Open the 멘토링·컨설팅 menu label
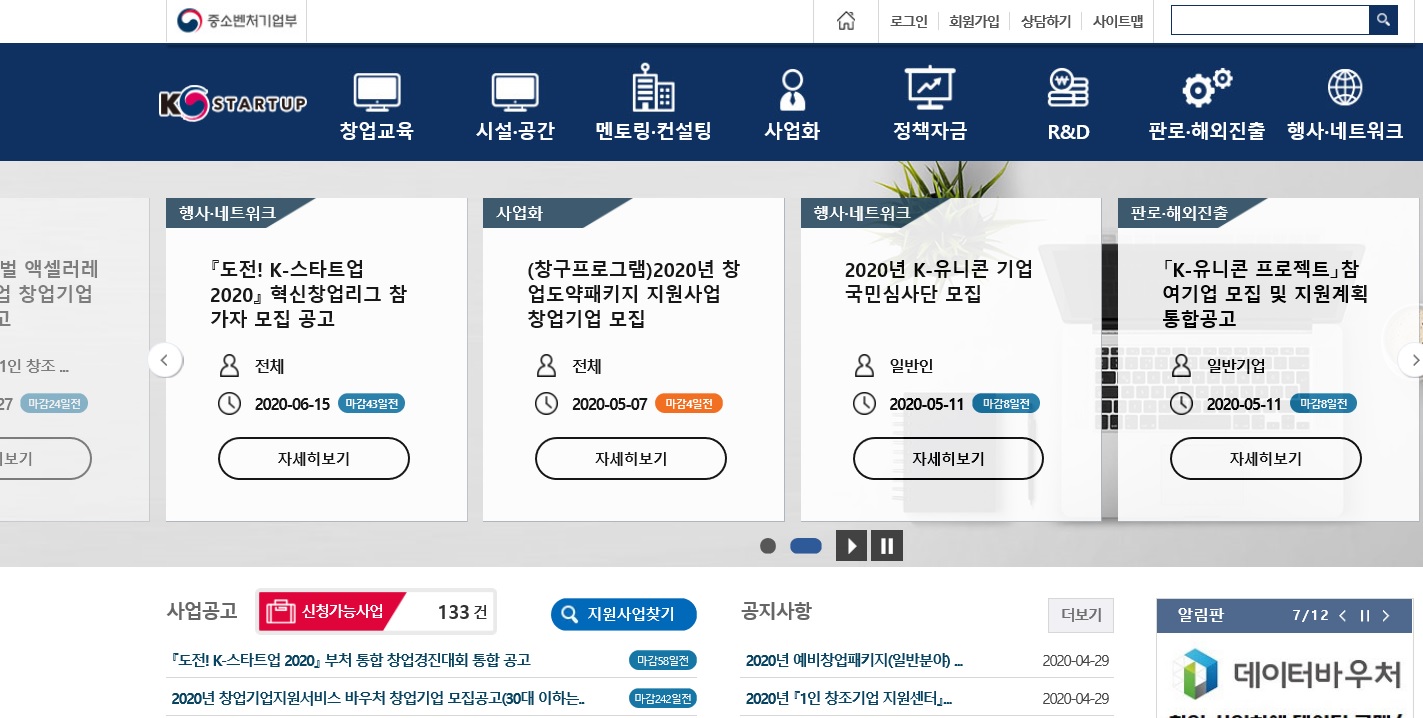 653,131
